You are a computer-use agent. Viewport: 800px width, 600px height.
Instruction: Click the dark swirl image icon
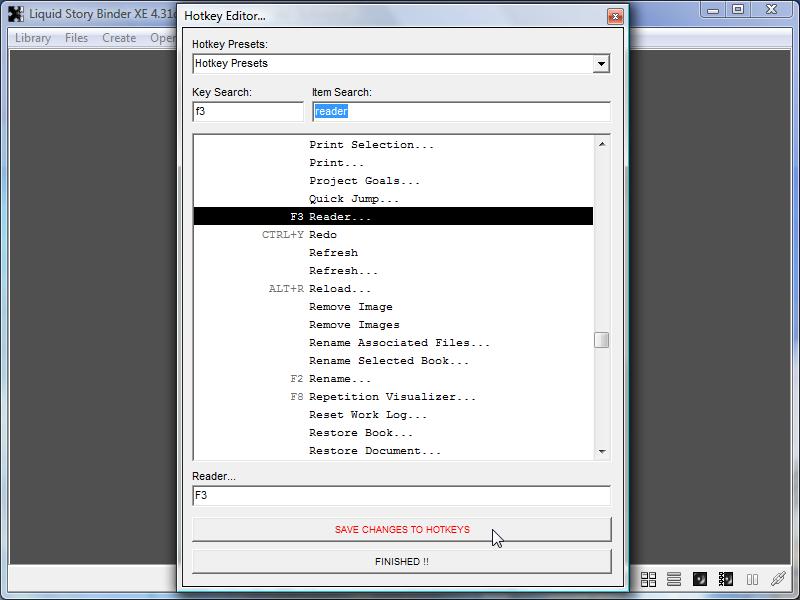click(x=700, y=579)
